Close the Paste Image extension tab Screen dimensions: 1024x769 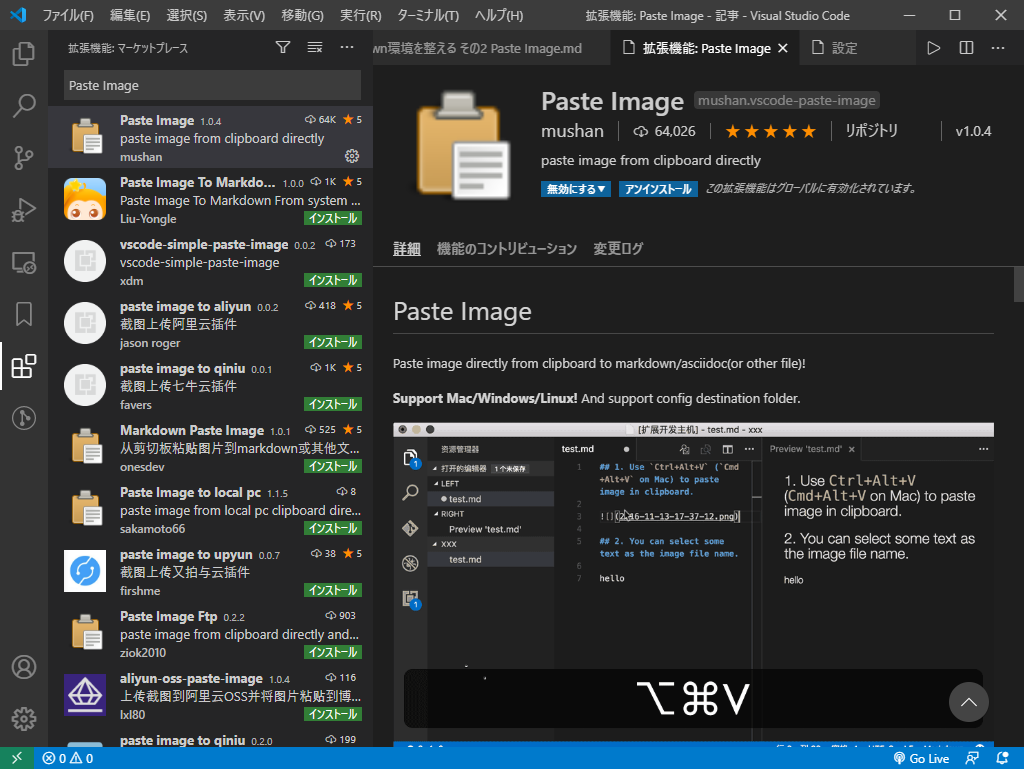[x=783, y=48]
